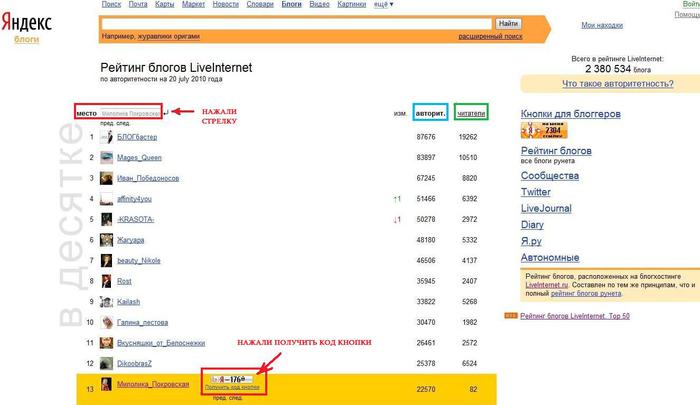Click beauty_Nikole avatar image

click(x=106, y=260)
